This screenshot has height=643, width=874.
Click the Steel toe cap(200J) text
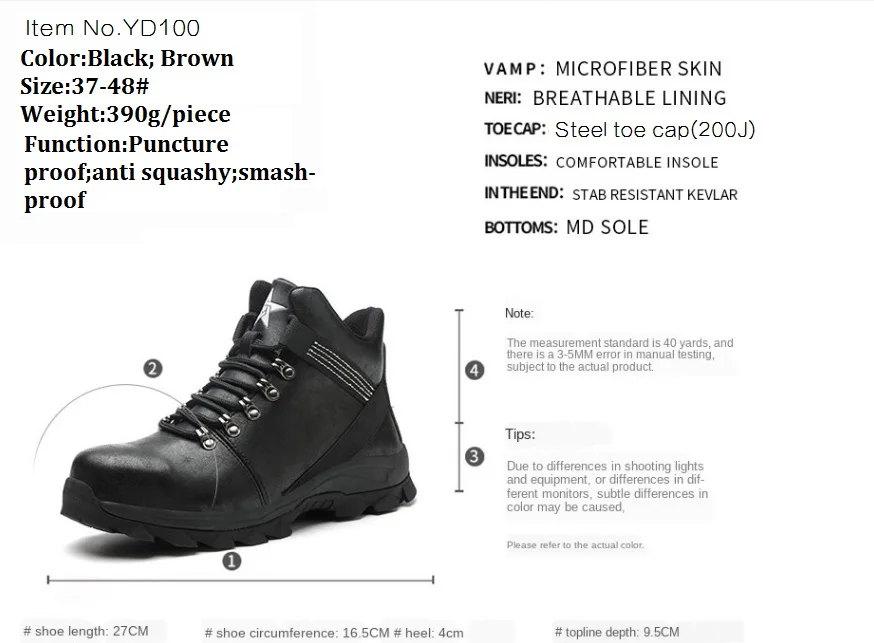[x=655, y=129]
